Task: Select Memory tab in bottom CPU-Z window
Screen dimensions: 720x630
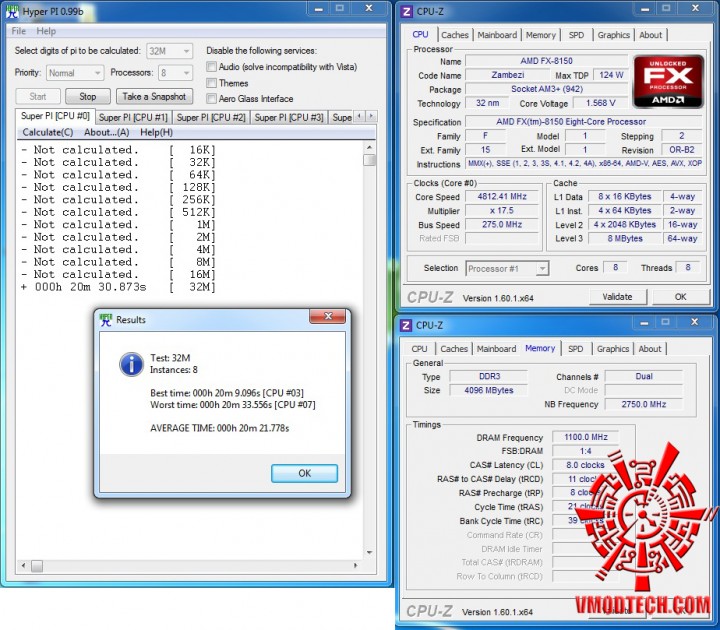Action: pos(540,349)
